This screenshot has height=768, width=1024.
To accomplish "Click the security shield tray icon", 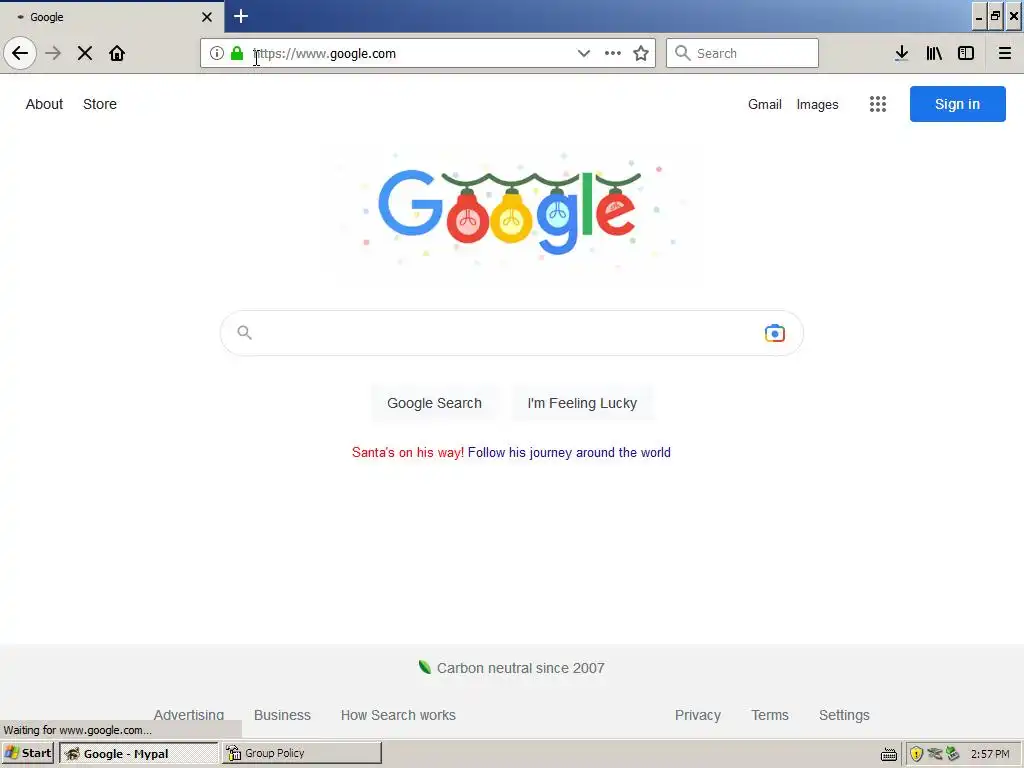I will [x=916, y=754].
